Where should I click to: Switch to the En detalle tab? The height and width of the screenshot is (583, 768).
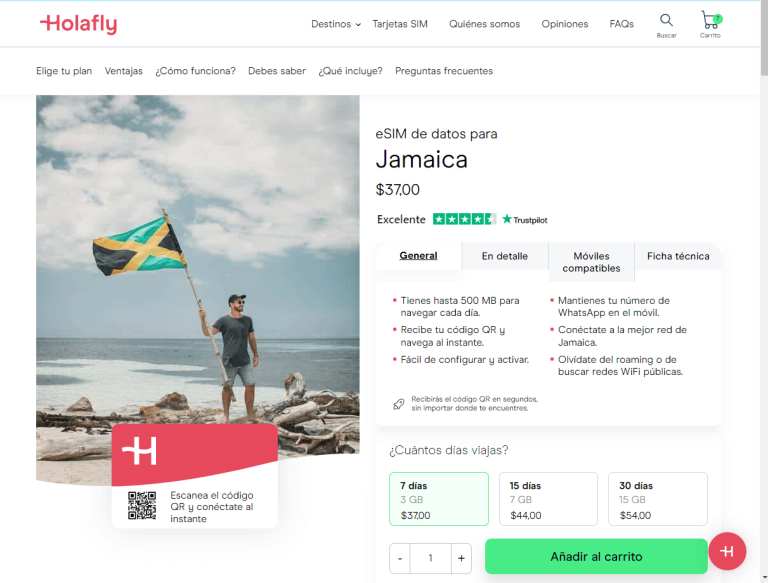[x=504, y=256]
